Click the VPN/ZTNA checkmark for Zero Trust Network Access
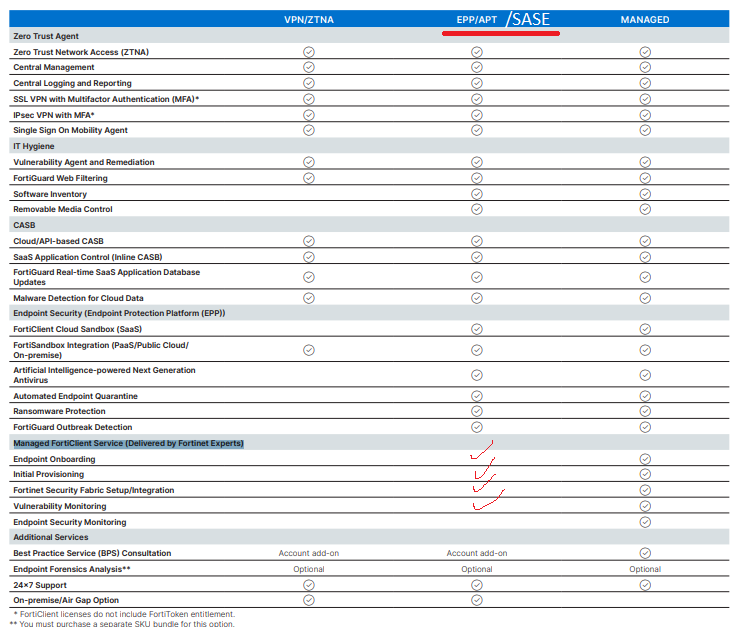739x627 pixels. click(x=309, y=52)
